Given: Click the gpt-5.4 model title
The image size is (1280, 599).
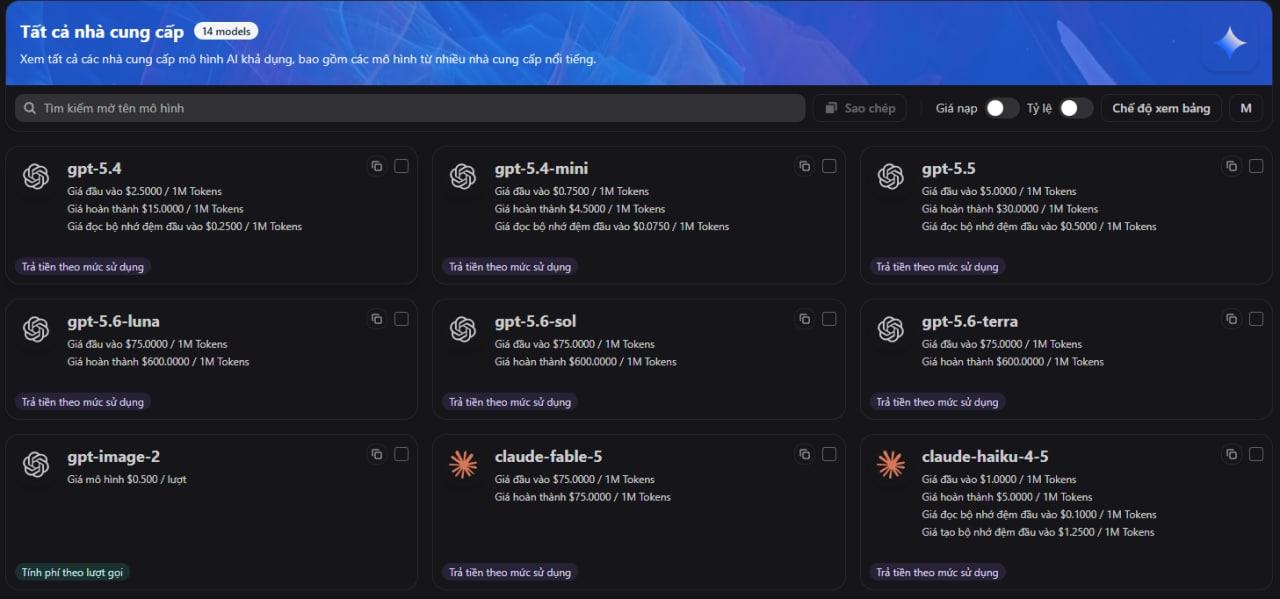Looking at the screenshot, I should coord(94,168).
